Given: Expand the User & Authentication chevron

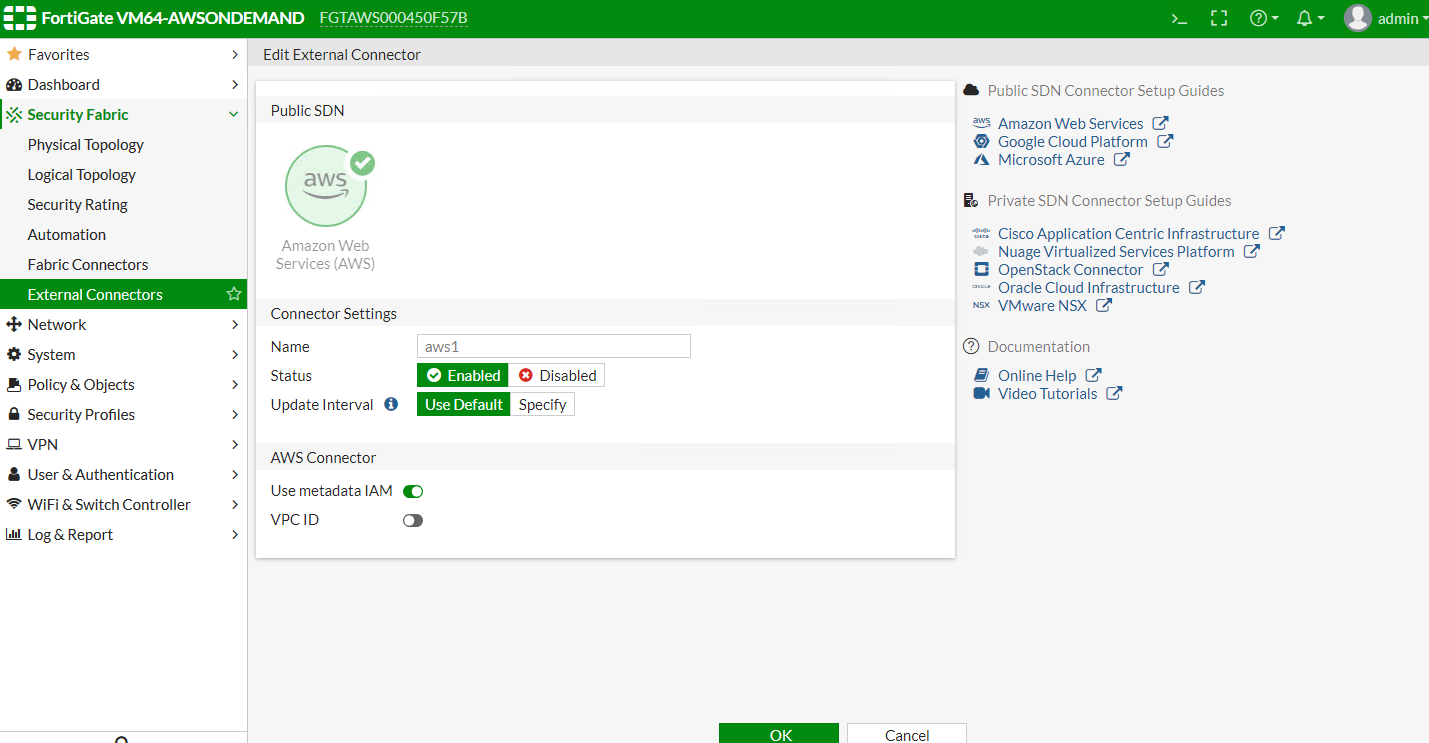Looking at the screenshot, I should [235, 474].
